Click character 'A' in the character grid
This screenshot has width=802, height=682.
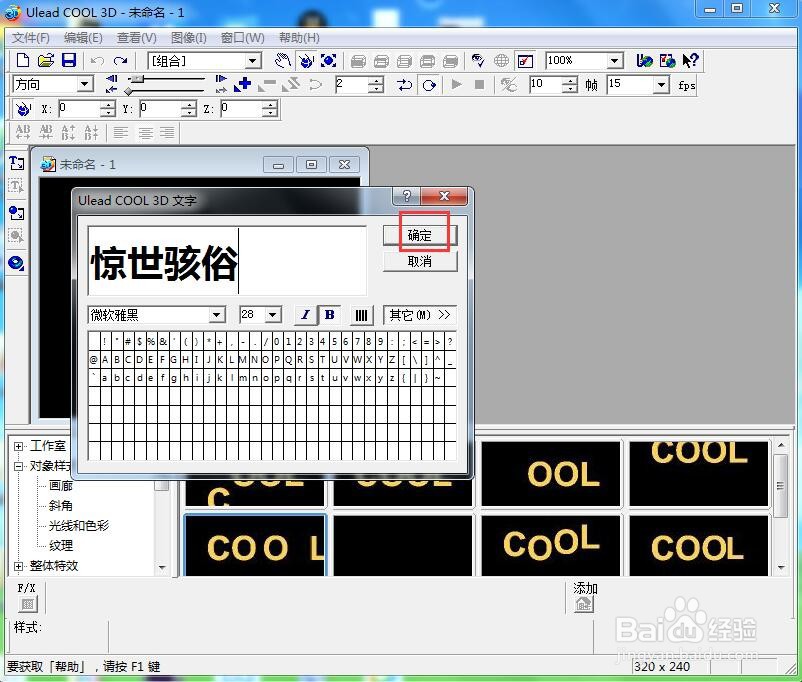click(105, 360)
